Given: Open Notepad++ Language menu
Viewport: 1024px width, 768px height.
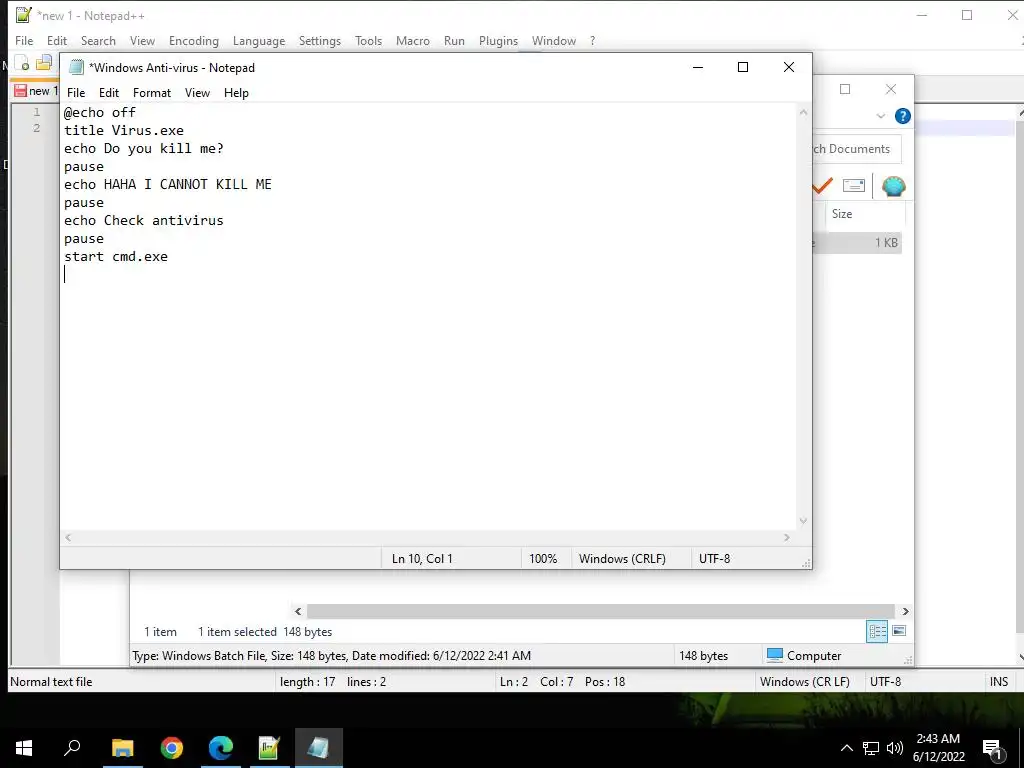Looking at the screenshot, I should (x=259, y=40).
